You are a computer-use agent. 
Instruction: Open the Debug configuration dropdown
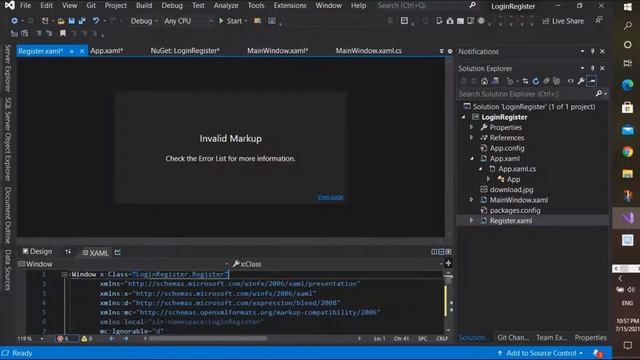pyautogui.click(x=144, y=21)
